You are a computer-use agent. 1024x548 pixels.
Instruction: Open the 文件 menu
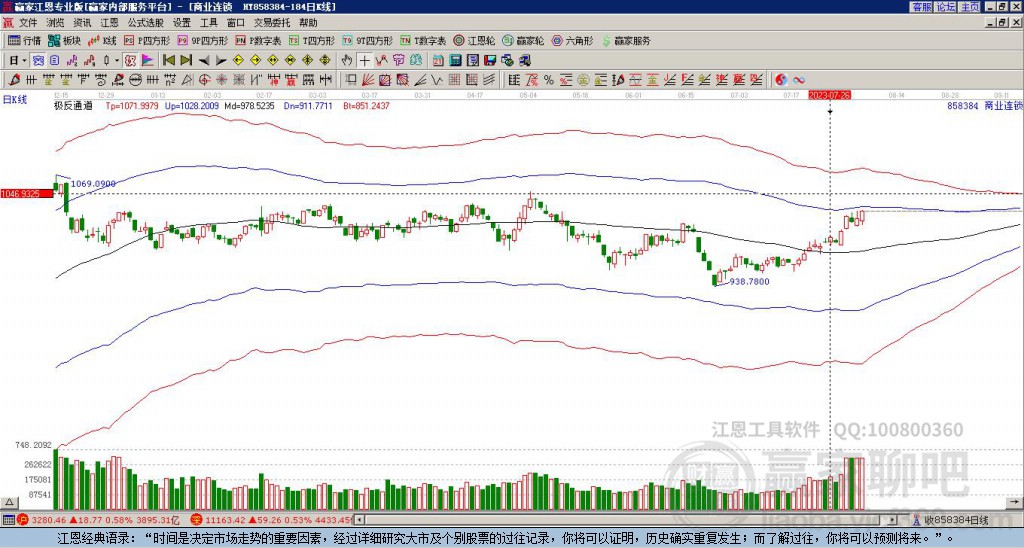coord(28,23)
